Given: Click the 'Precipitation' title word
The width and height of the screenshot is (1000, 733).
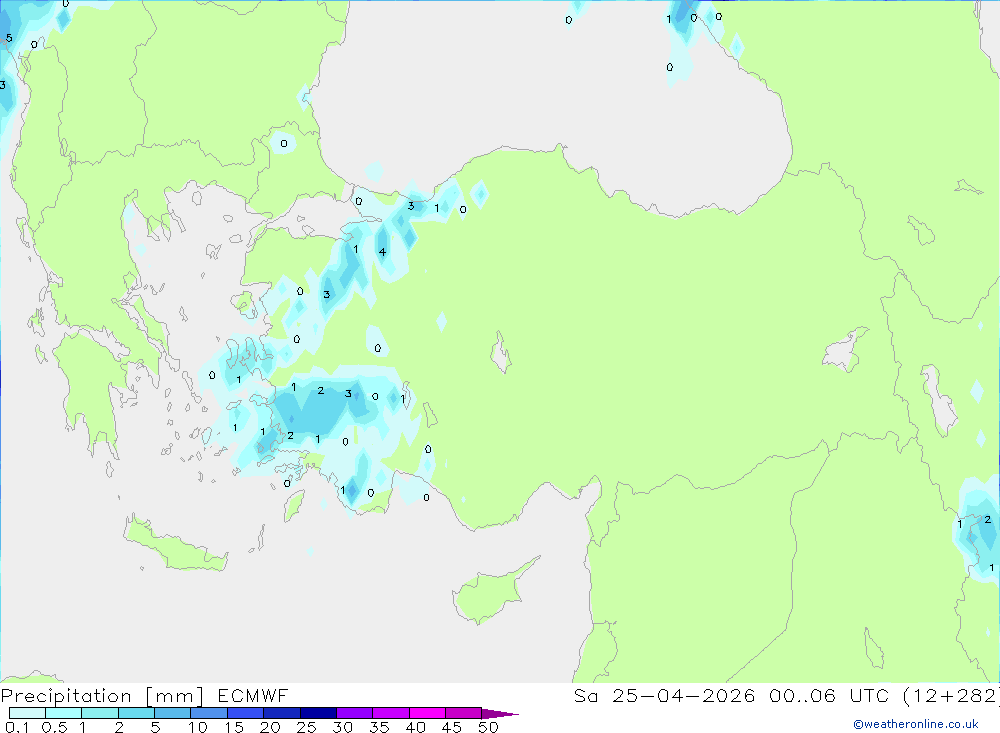Looking at the screenshot, I should [66, 696].
